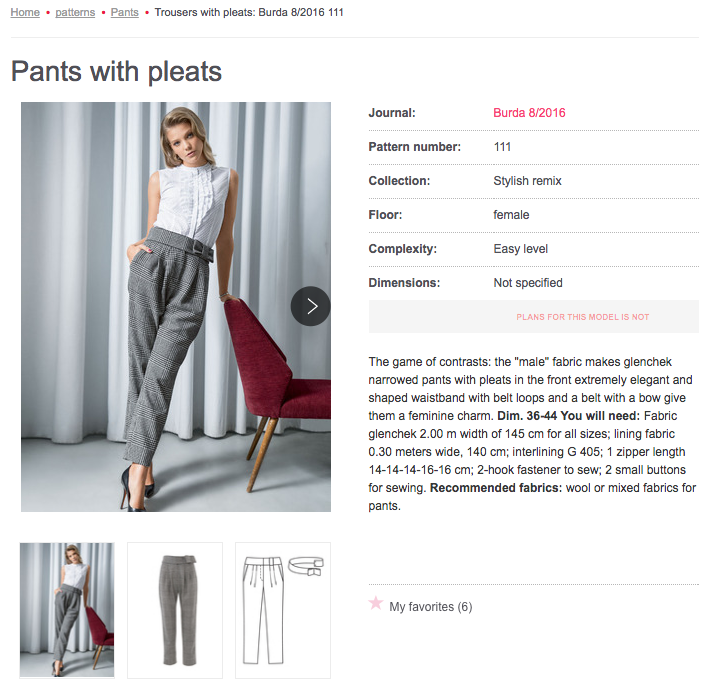Open the Pants category breadcrumb
This screenshot has height=685, width=708.
tap(125, 13)
